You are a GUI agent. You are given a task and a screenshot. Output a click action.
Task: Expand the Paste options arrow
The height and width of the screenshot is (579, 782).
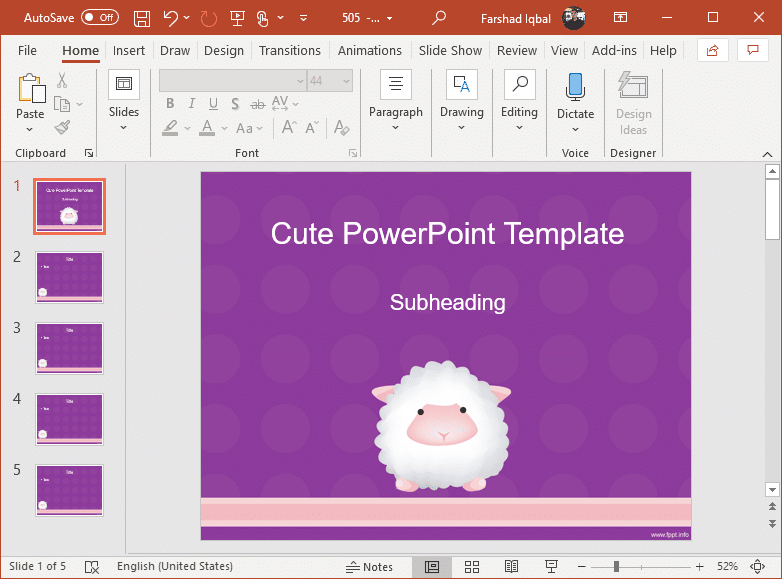coord(30,130)
